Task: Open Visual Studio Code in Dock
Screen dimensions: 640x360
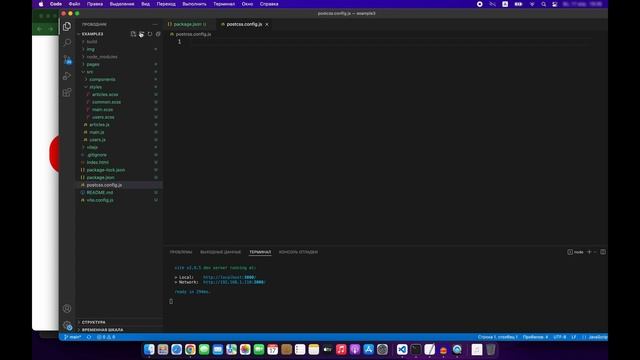Action: point(402,349)
